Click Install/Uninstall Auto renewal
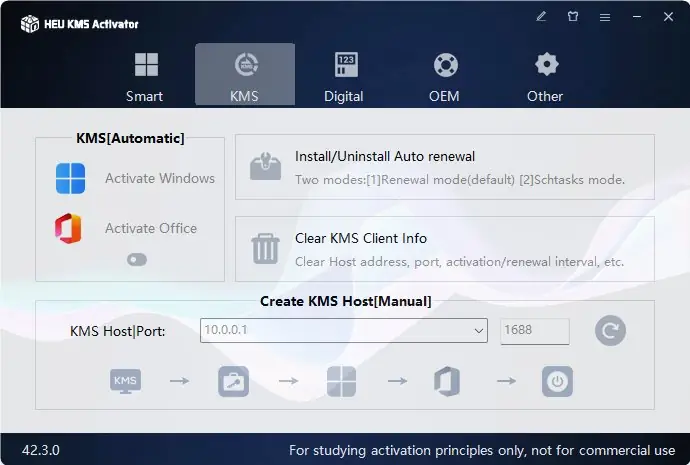This screenshot has height=465, width=690. pos(385,156)
